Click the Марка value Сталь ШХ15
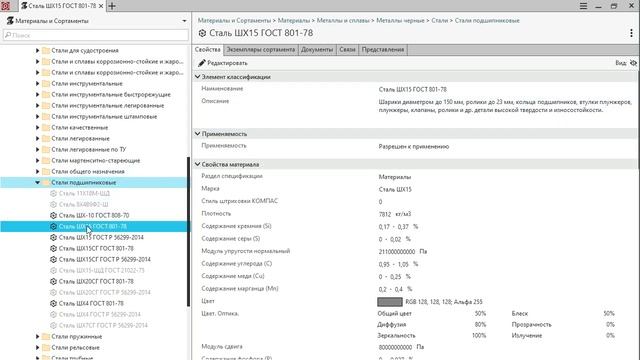The width and height of the screenshot is (640, 360). coord(395,189)
